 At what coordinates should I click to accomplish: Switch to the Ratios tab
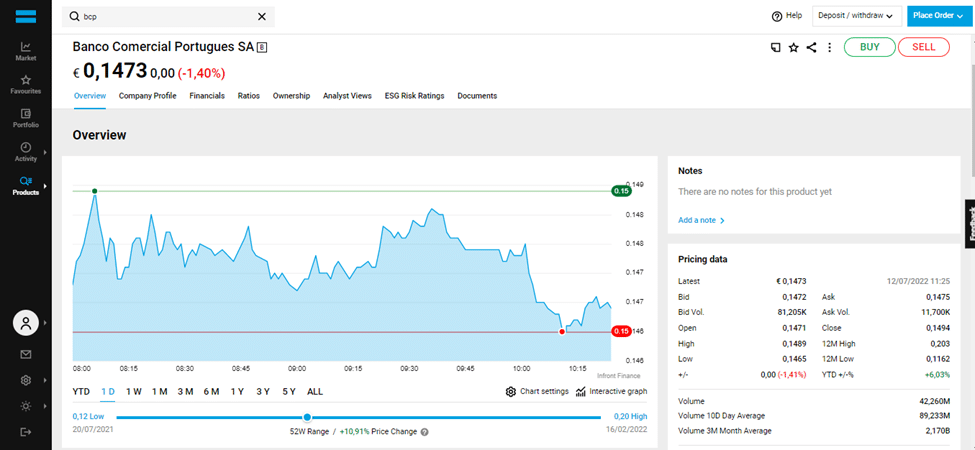coord(249,96)
